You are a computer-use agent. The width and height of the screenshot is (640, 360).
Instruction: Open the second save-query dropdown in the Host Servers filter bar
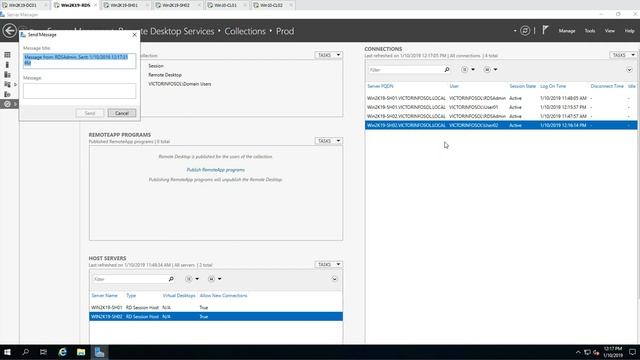214,279
